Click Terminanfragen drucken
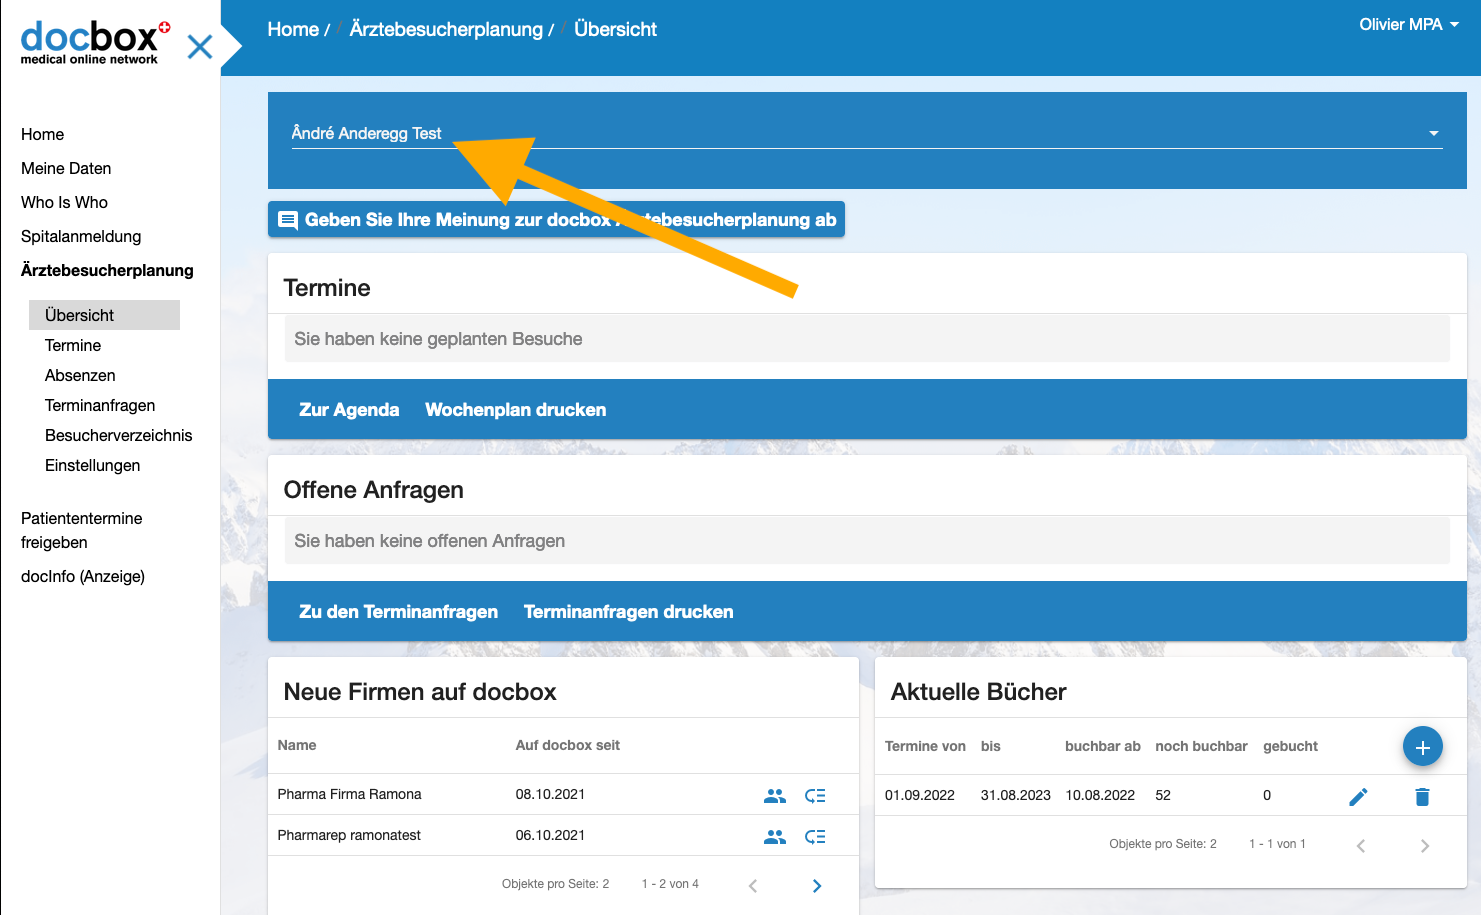The image size is (1481, 915). click(x=628, y=611)
